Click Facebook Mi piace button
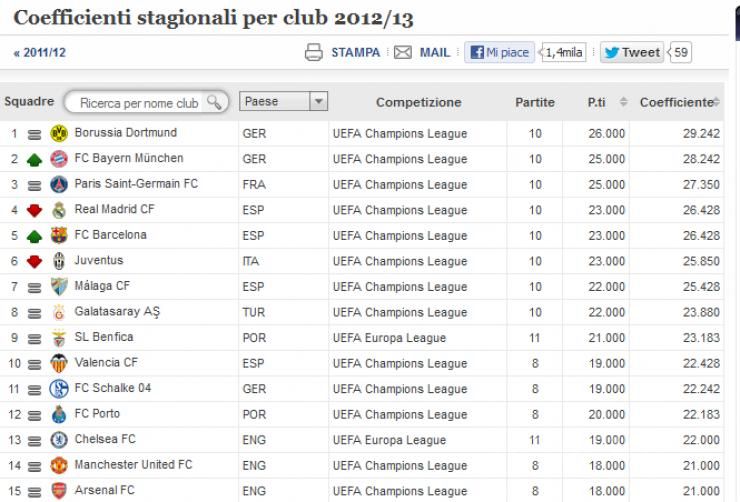Viewport: 740px width, 502px height. click(499, 52)
